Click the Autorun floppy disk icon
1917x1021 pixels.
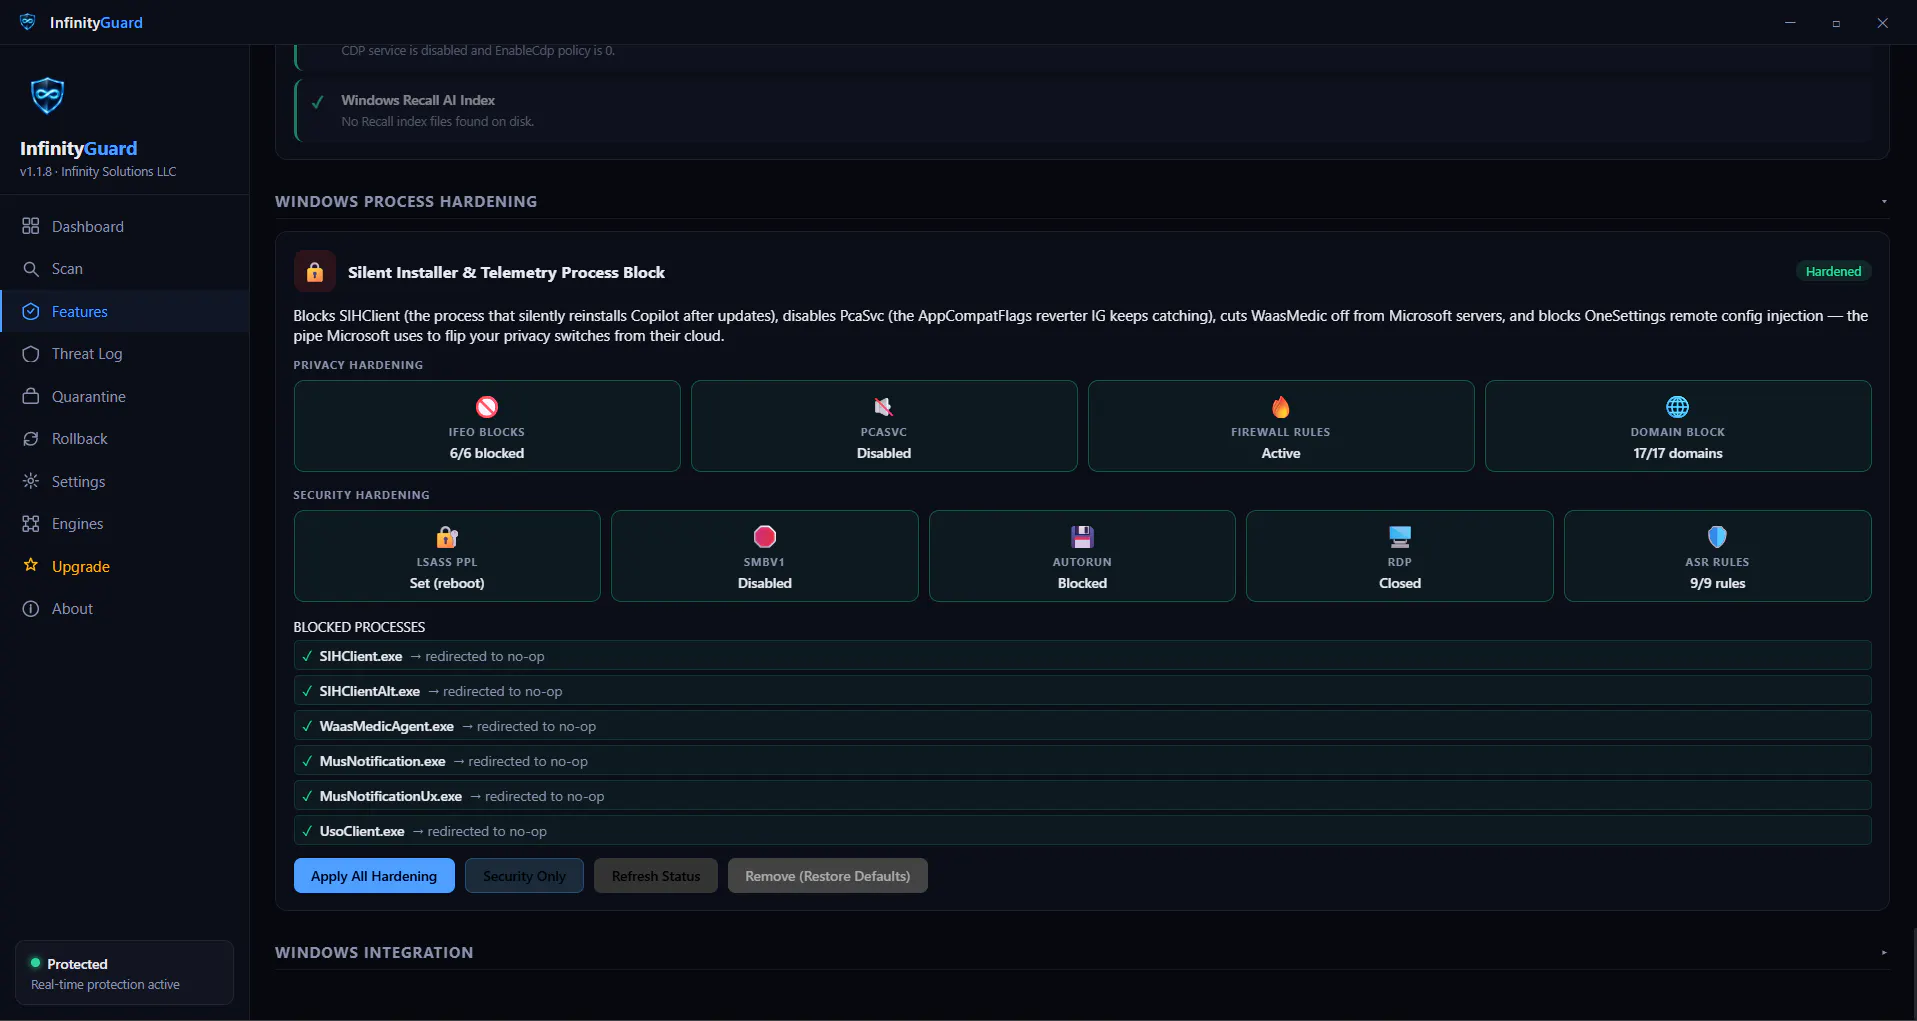[1082, 537]
